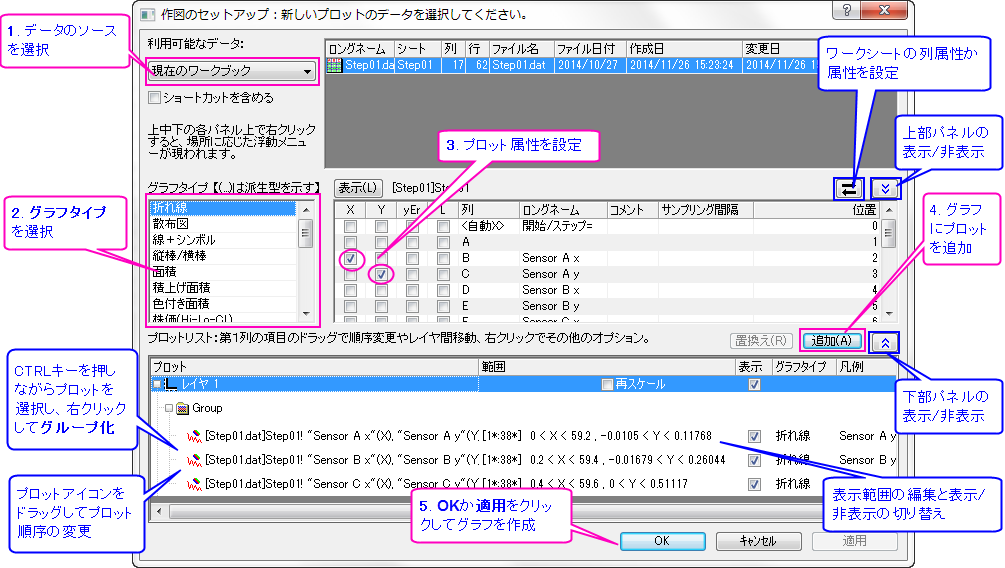Viewport: 1005px width, 568px height.
Task: Click the Sensor C plot icon
Action: point(194,484)
